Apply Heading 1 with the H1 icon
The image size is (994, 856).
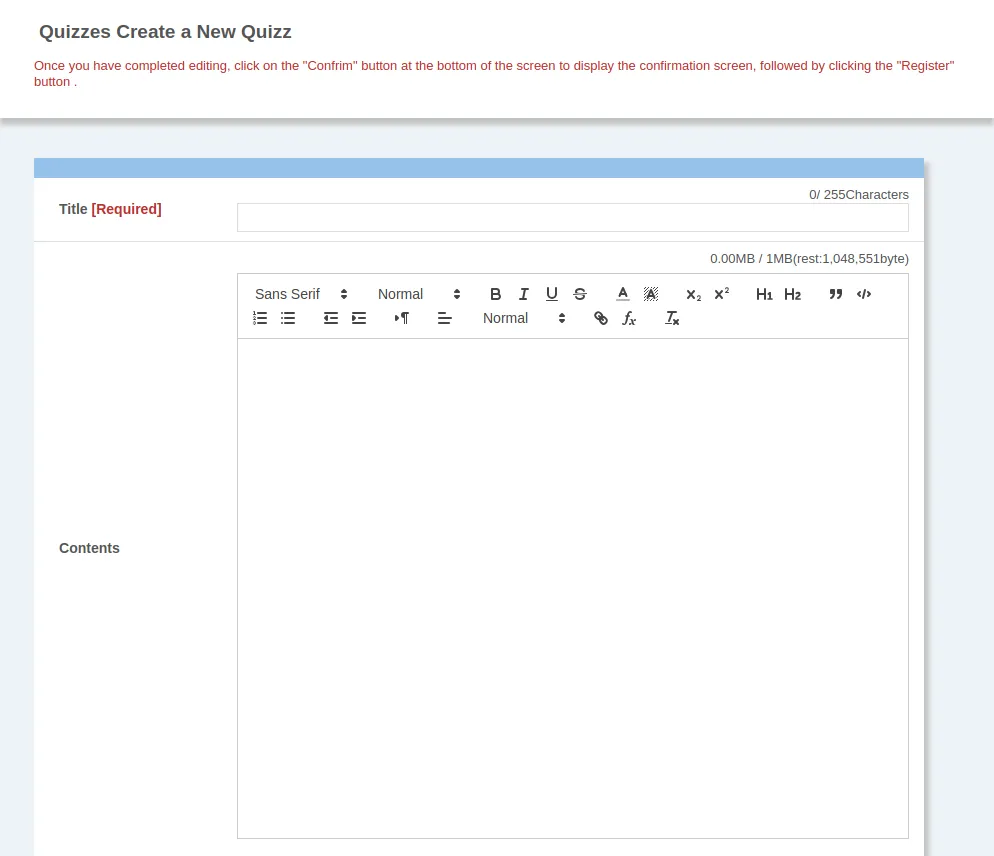click(x=764, y=294)
